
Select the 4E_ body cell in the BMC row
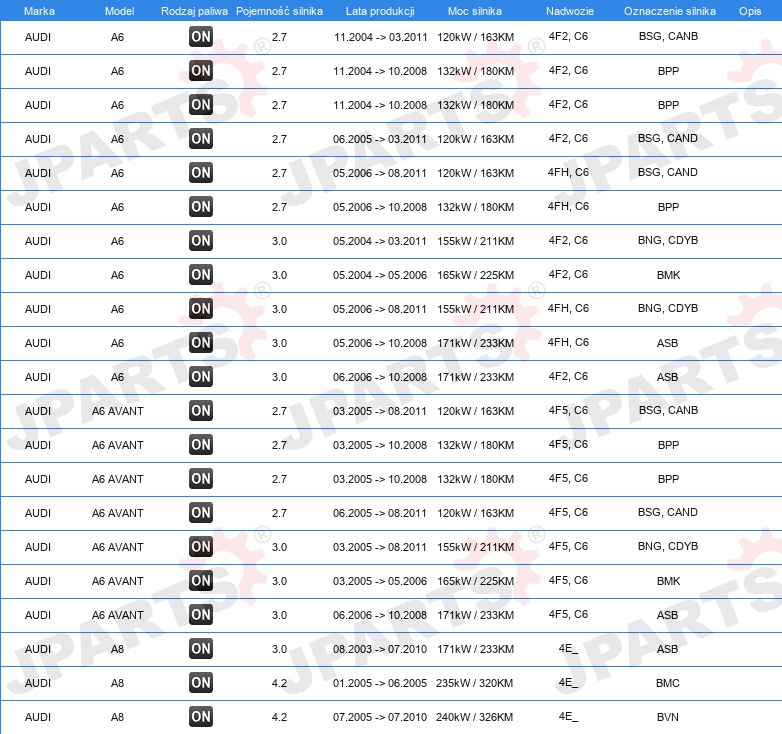click(568, 682)
